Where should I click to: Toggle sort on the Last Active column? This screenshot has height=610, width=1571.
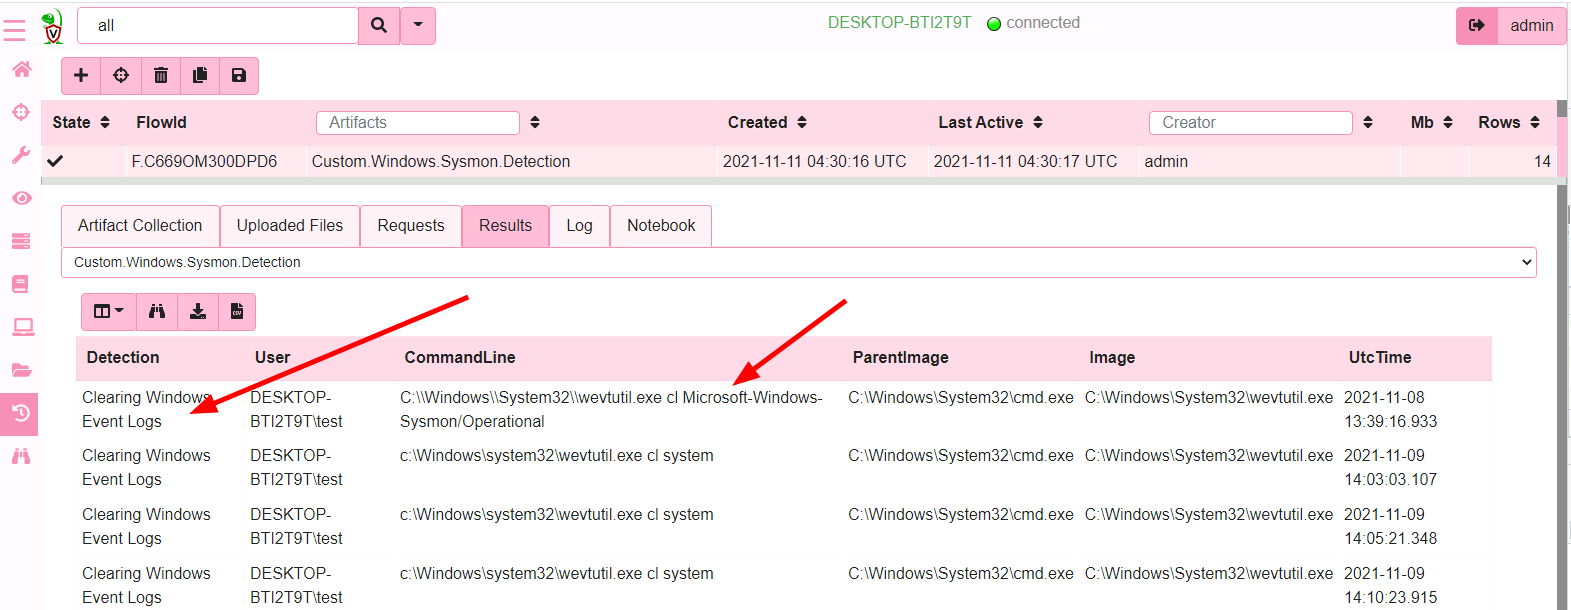pyautogui.click(x=1038, y=122)
